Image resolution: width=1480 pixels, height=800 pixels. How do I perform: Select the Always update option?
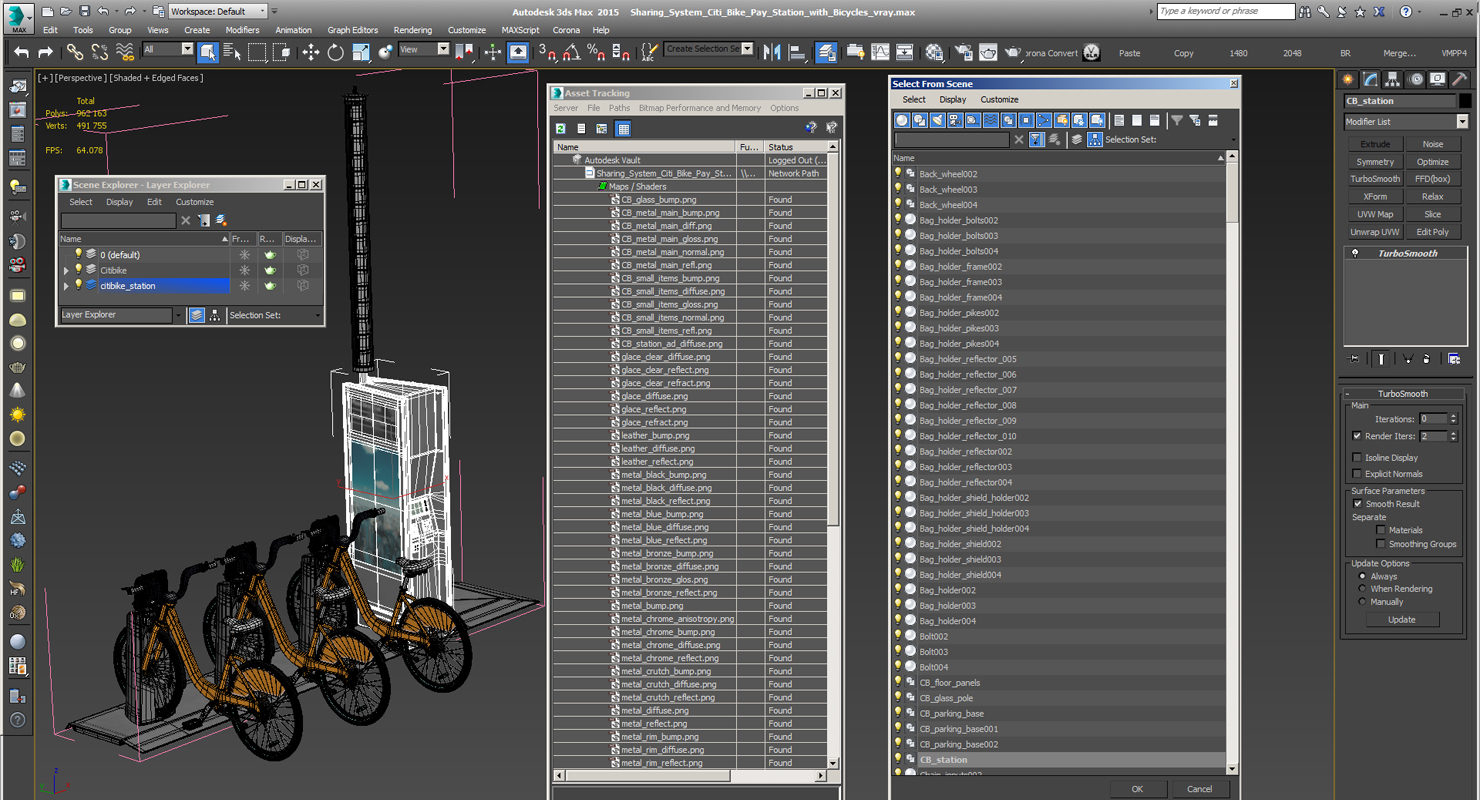[1362, 577]
